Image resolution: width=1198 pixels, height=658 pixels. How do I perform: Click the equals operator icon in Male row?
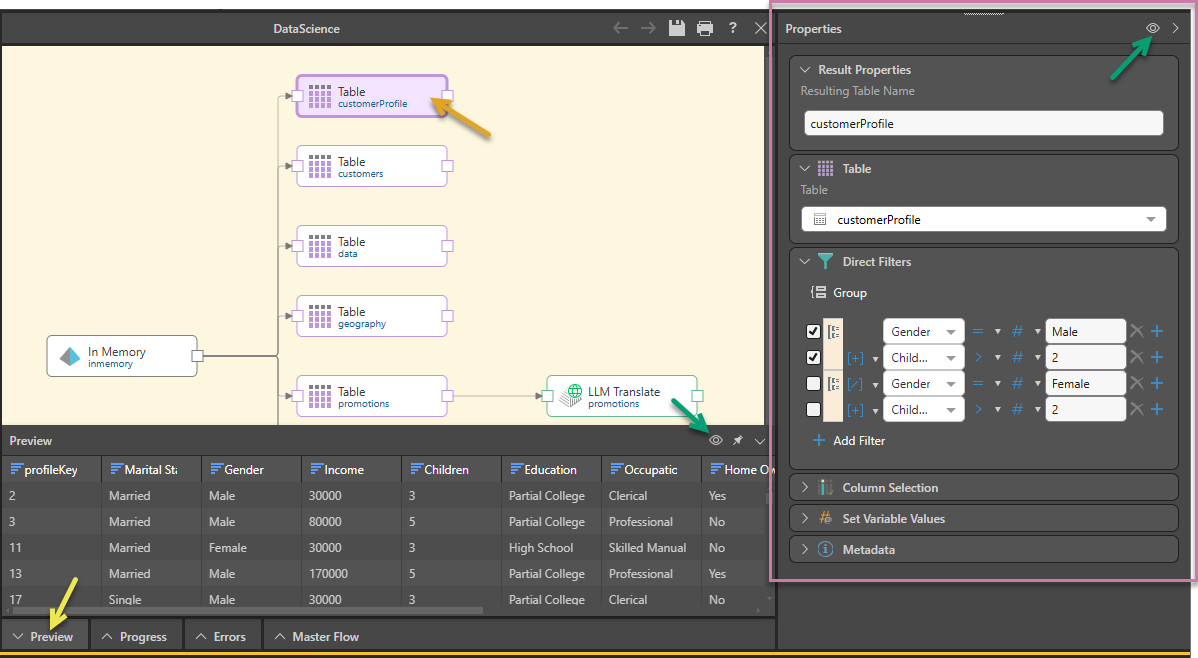pos(978,332)
